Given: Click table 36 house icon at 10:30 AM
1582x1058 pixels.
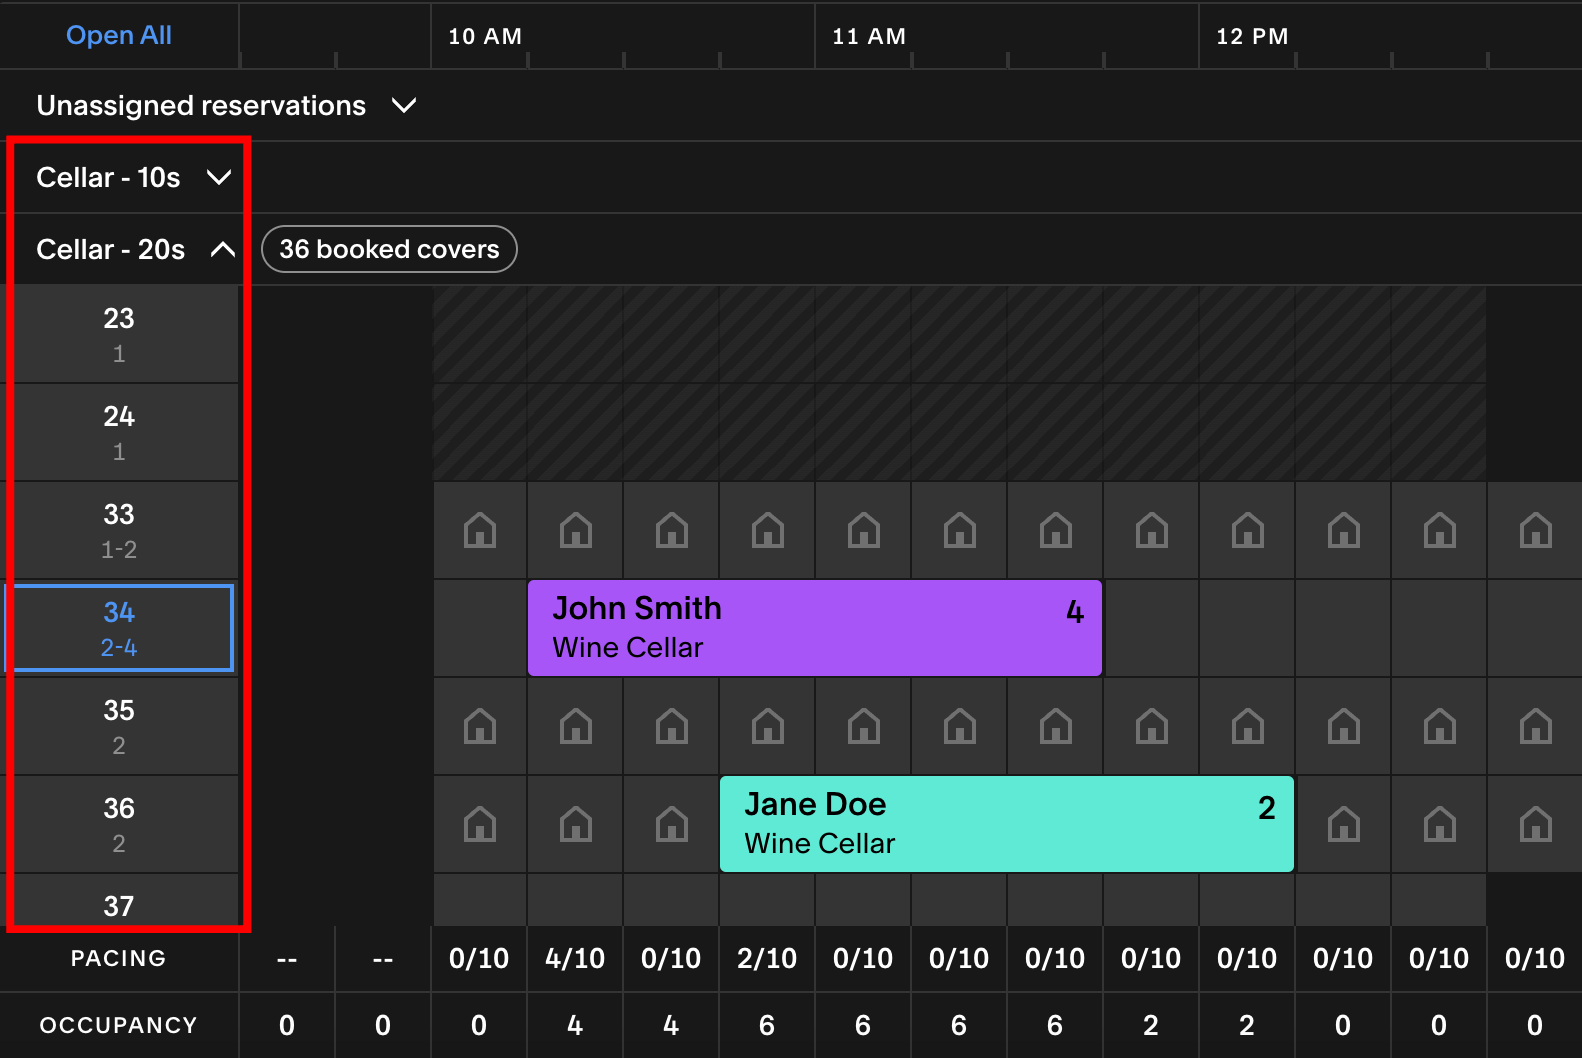Looking at the screenshot, I should (672, 824).
